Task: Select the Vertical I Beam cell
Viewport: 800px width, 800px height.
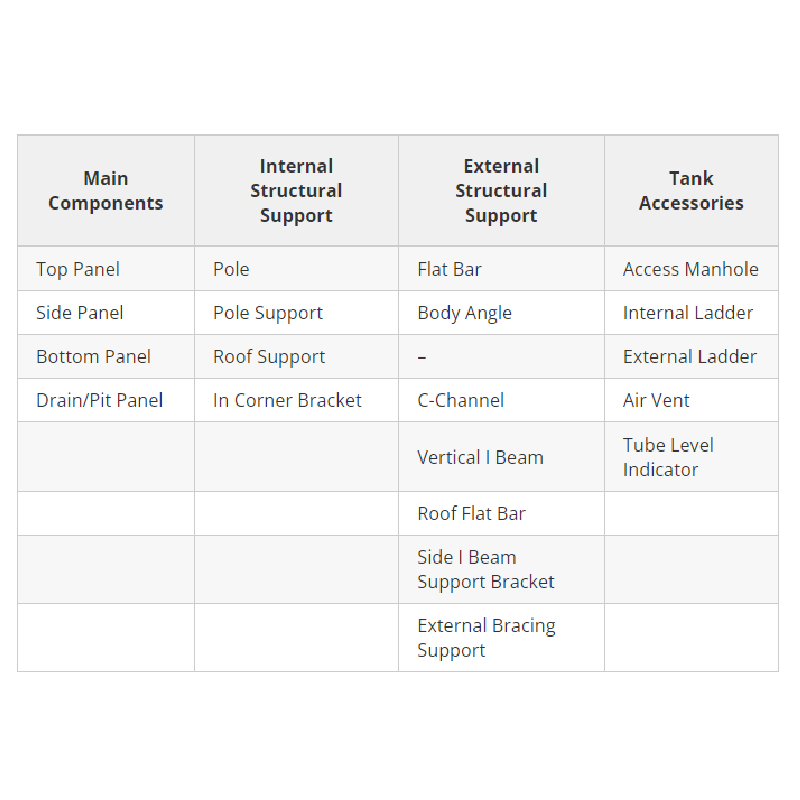Action: point(480,457)
